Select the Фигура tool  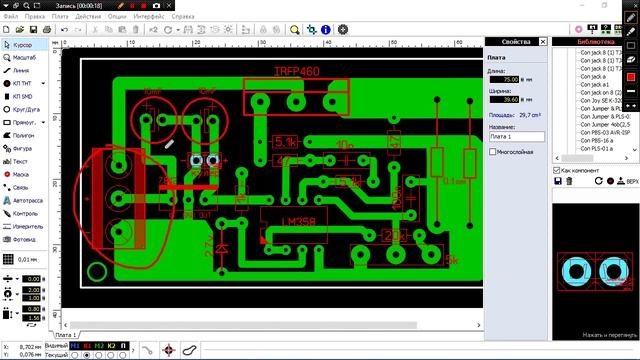click(x=24, y=149)
